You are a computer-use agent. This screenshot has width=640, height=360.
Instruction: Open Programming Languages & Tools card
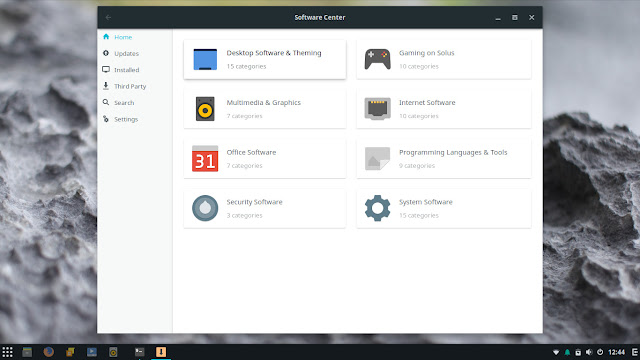[444, 159]
